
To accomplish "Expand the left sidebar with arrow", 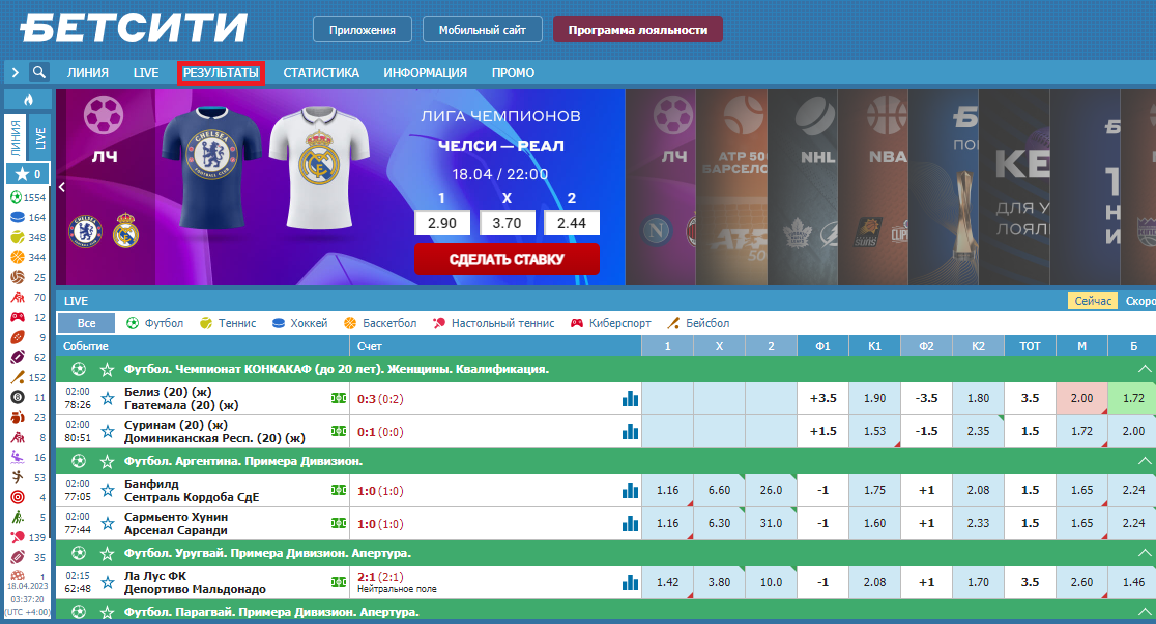I will 15,72.
